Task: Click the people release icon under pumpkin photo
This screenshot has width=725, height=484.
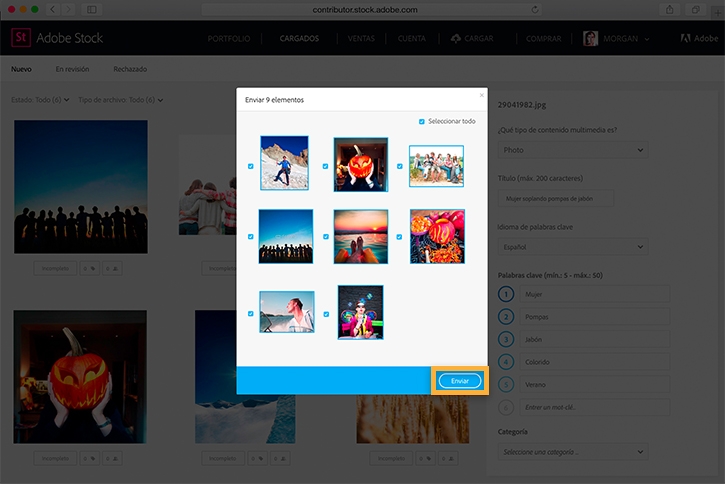Action: [112, 459]
